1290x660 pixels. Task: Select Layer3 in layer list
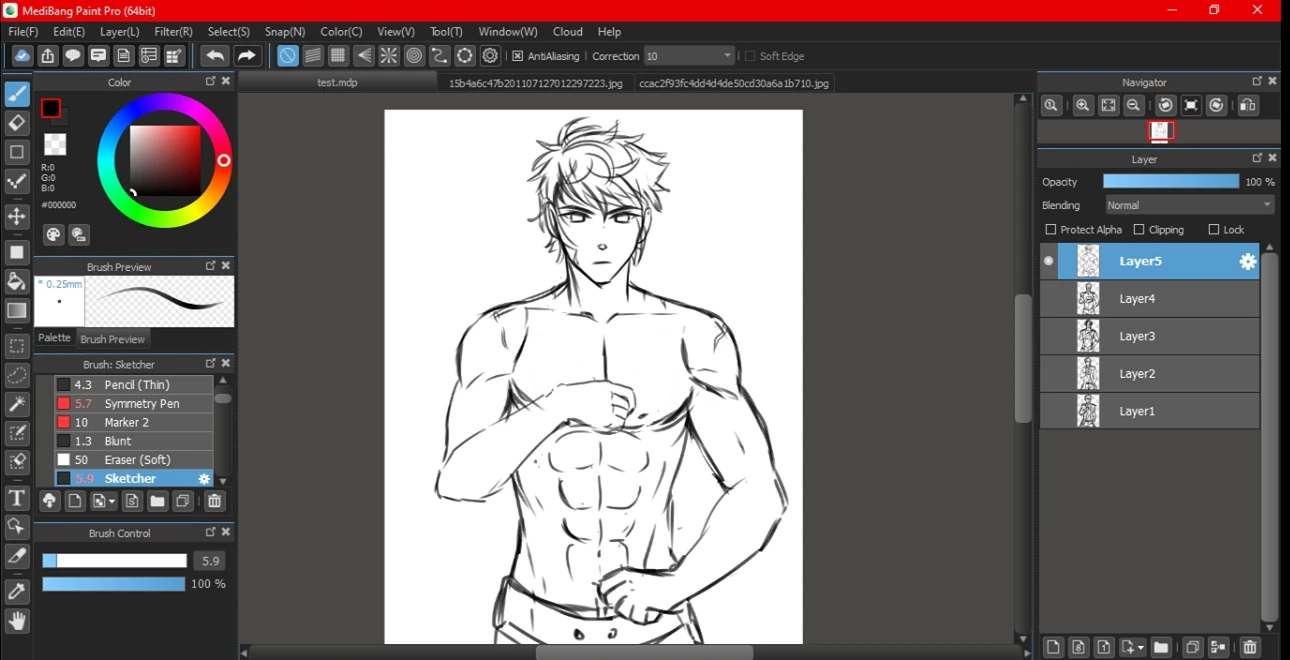coord(1150,336)
